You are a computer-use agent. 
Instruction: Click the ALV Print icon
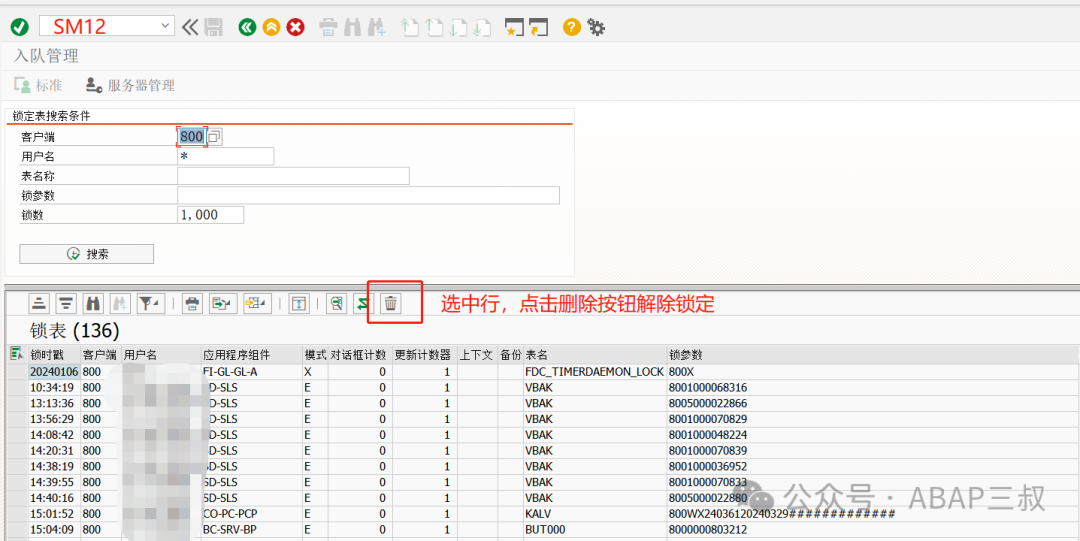(x=192, y=303)
